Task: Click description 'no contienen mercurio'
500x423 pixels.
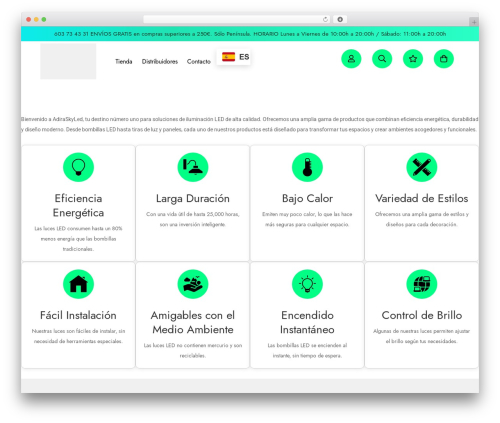Action: [193, 350]
